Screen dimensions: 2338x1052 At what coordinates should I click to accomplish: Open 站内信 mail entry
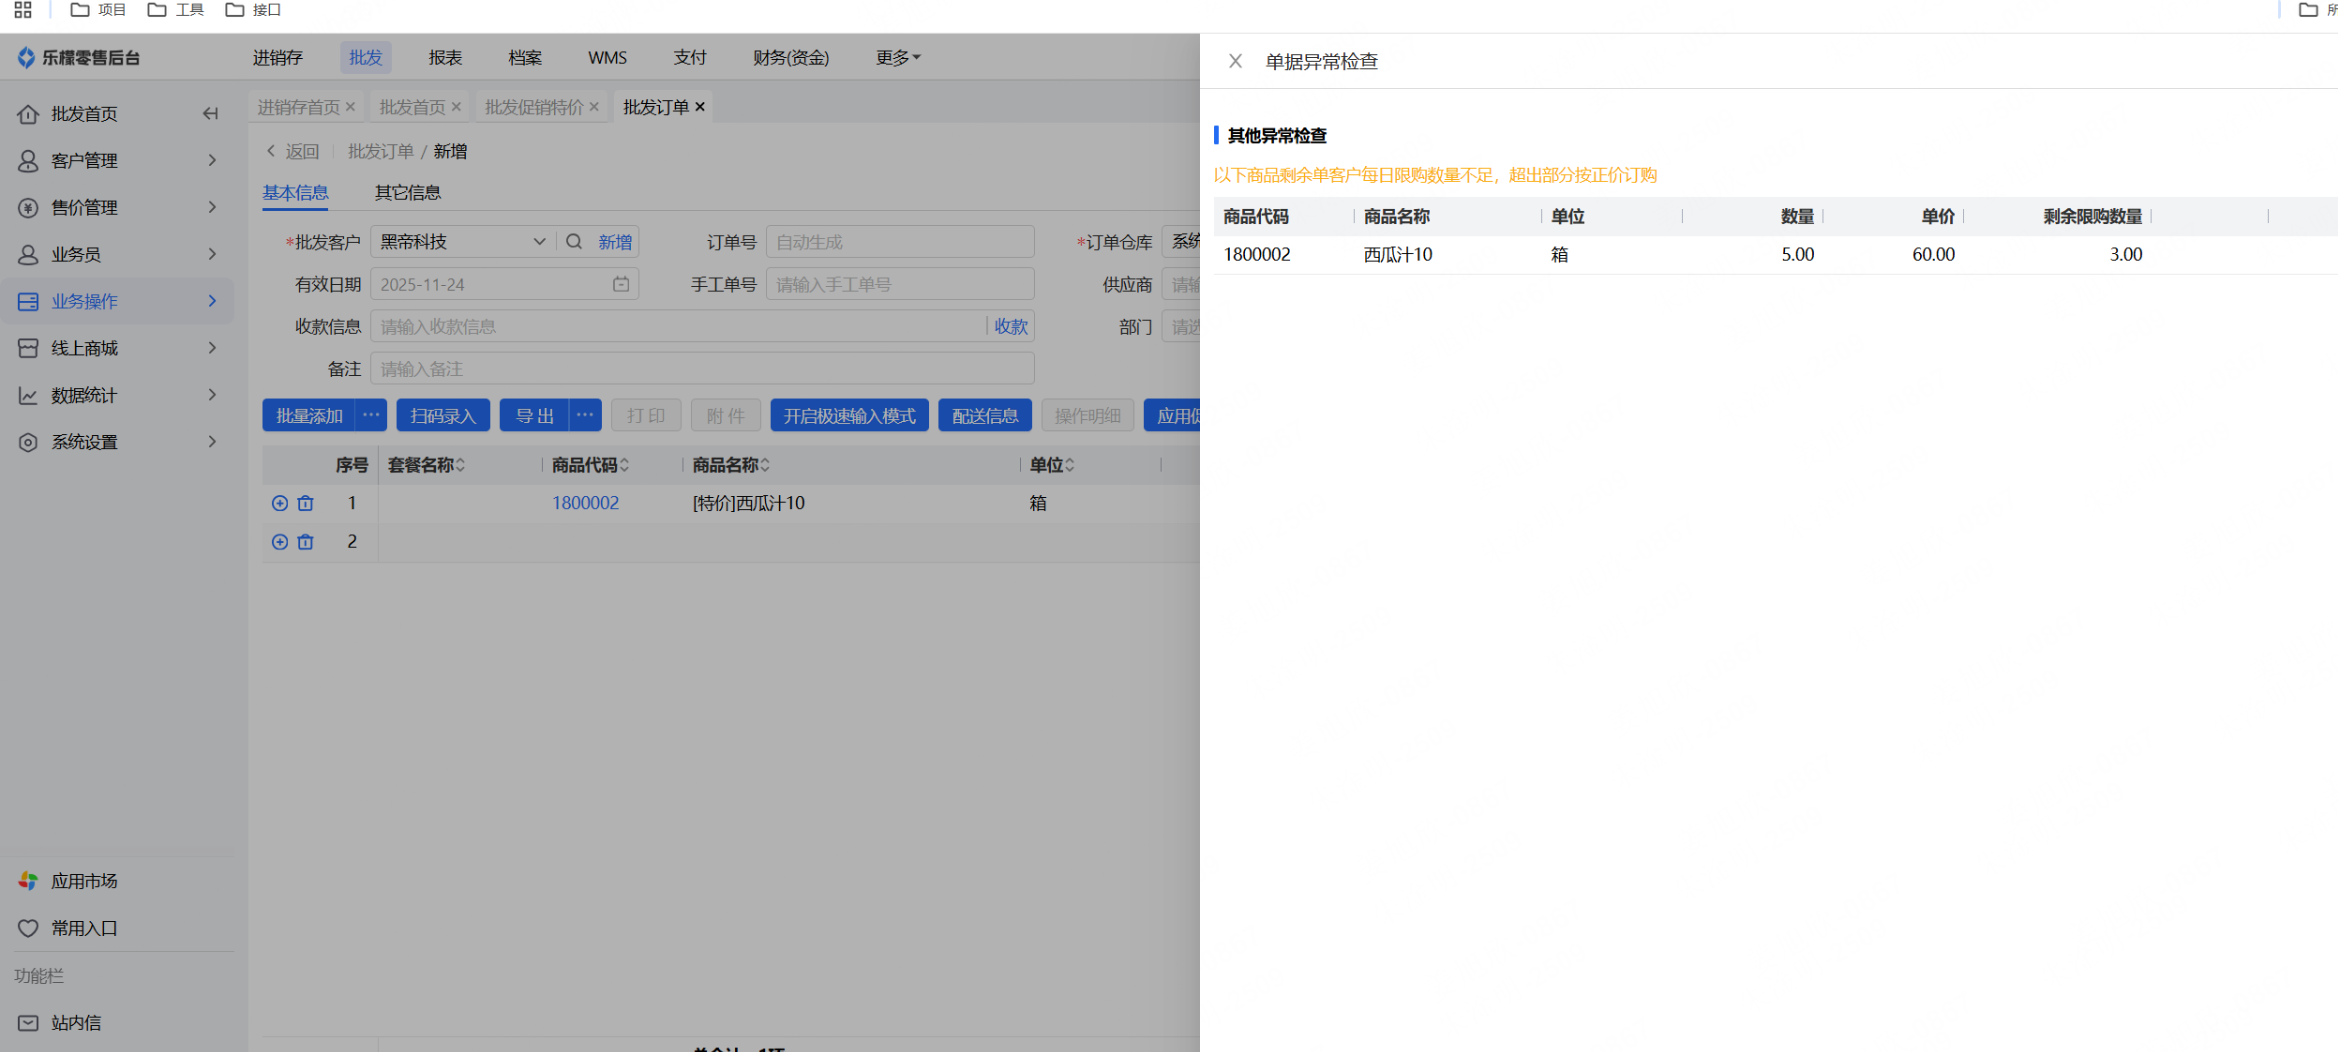click(x=60, y=1023)
